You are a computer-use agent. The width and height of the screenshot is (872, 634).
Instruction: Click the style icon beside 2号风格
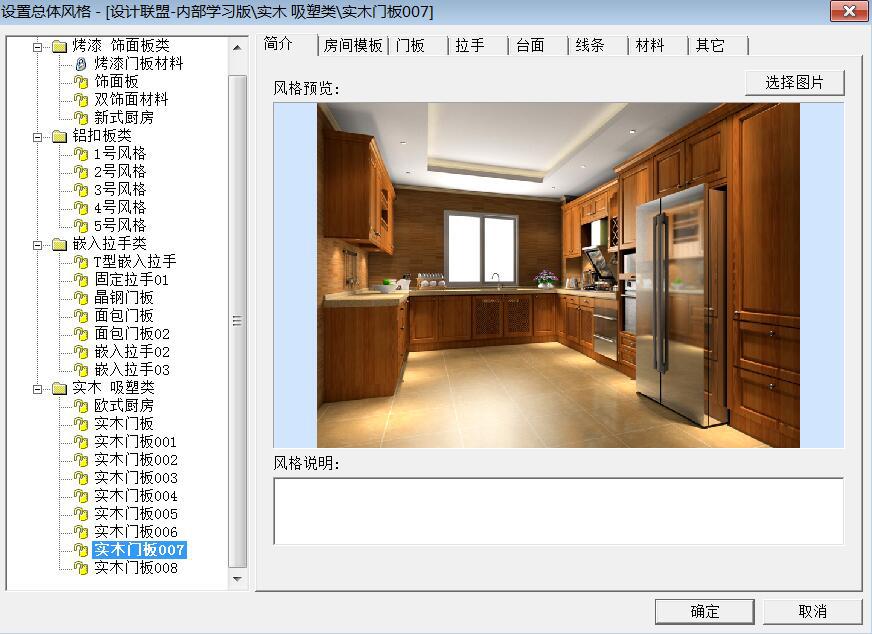tap(81, 172)
